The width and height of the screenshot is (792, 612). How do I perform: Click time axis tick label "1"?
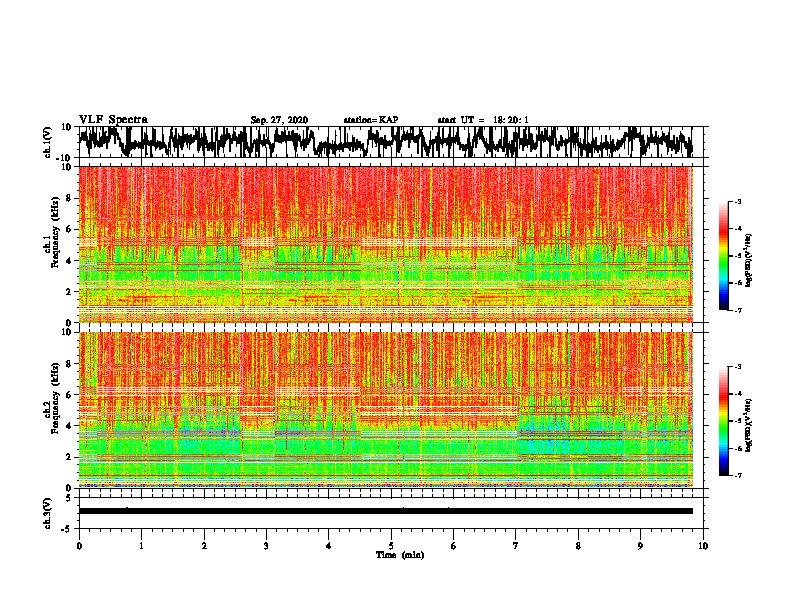coord(142,546)
